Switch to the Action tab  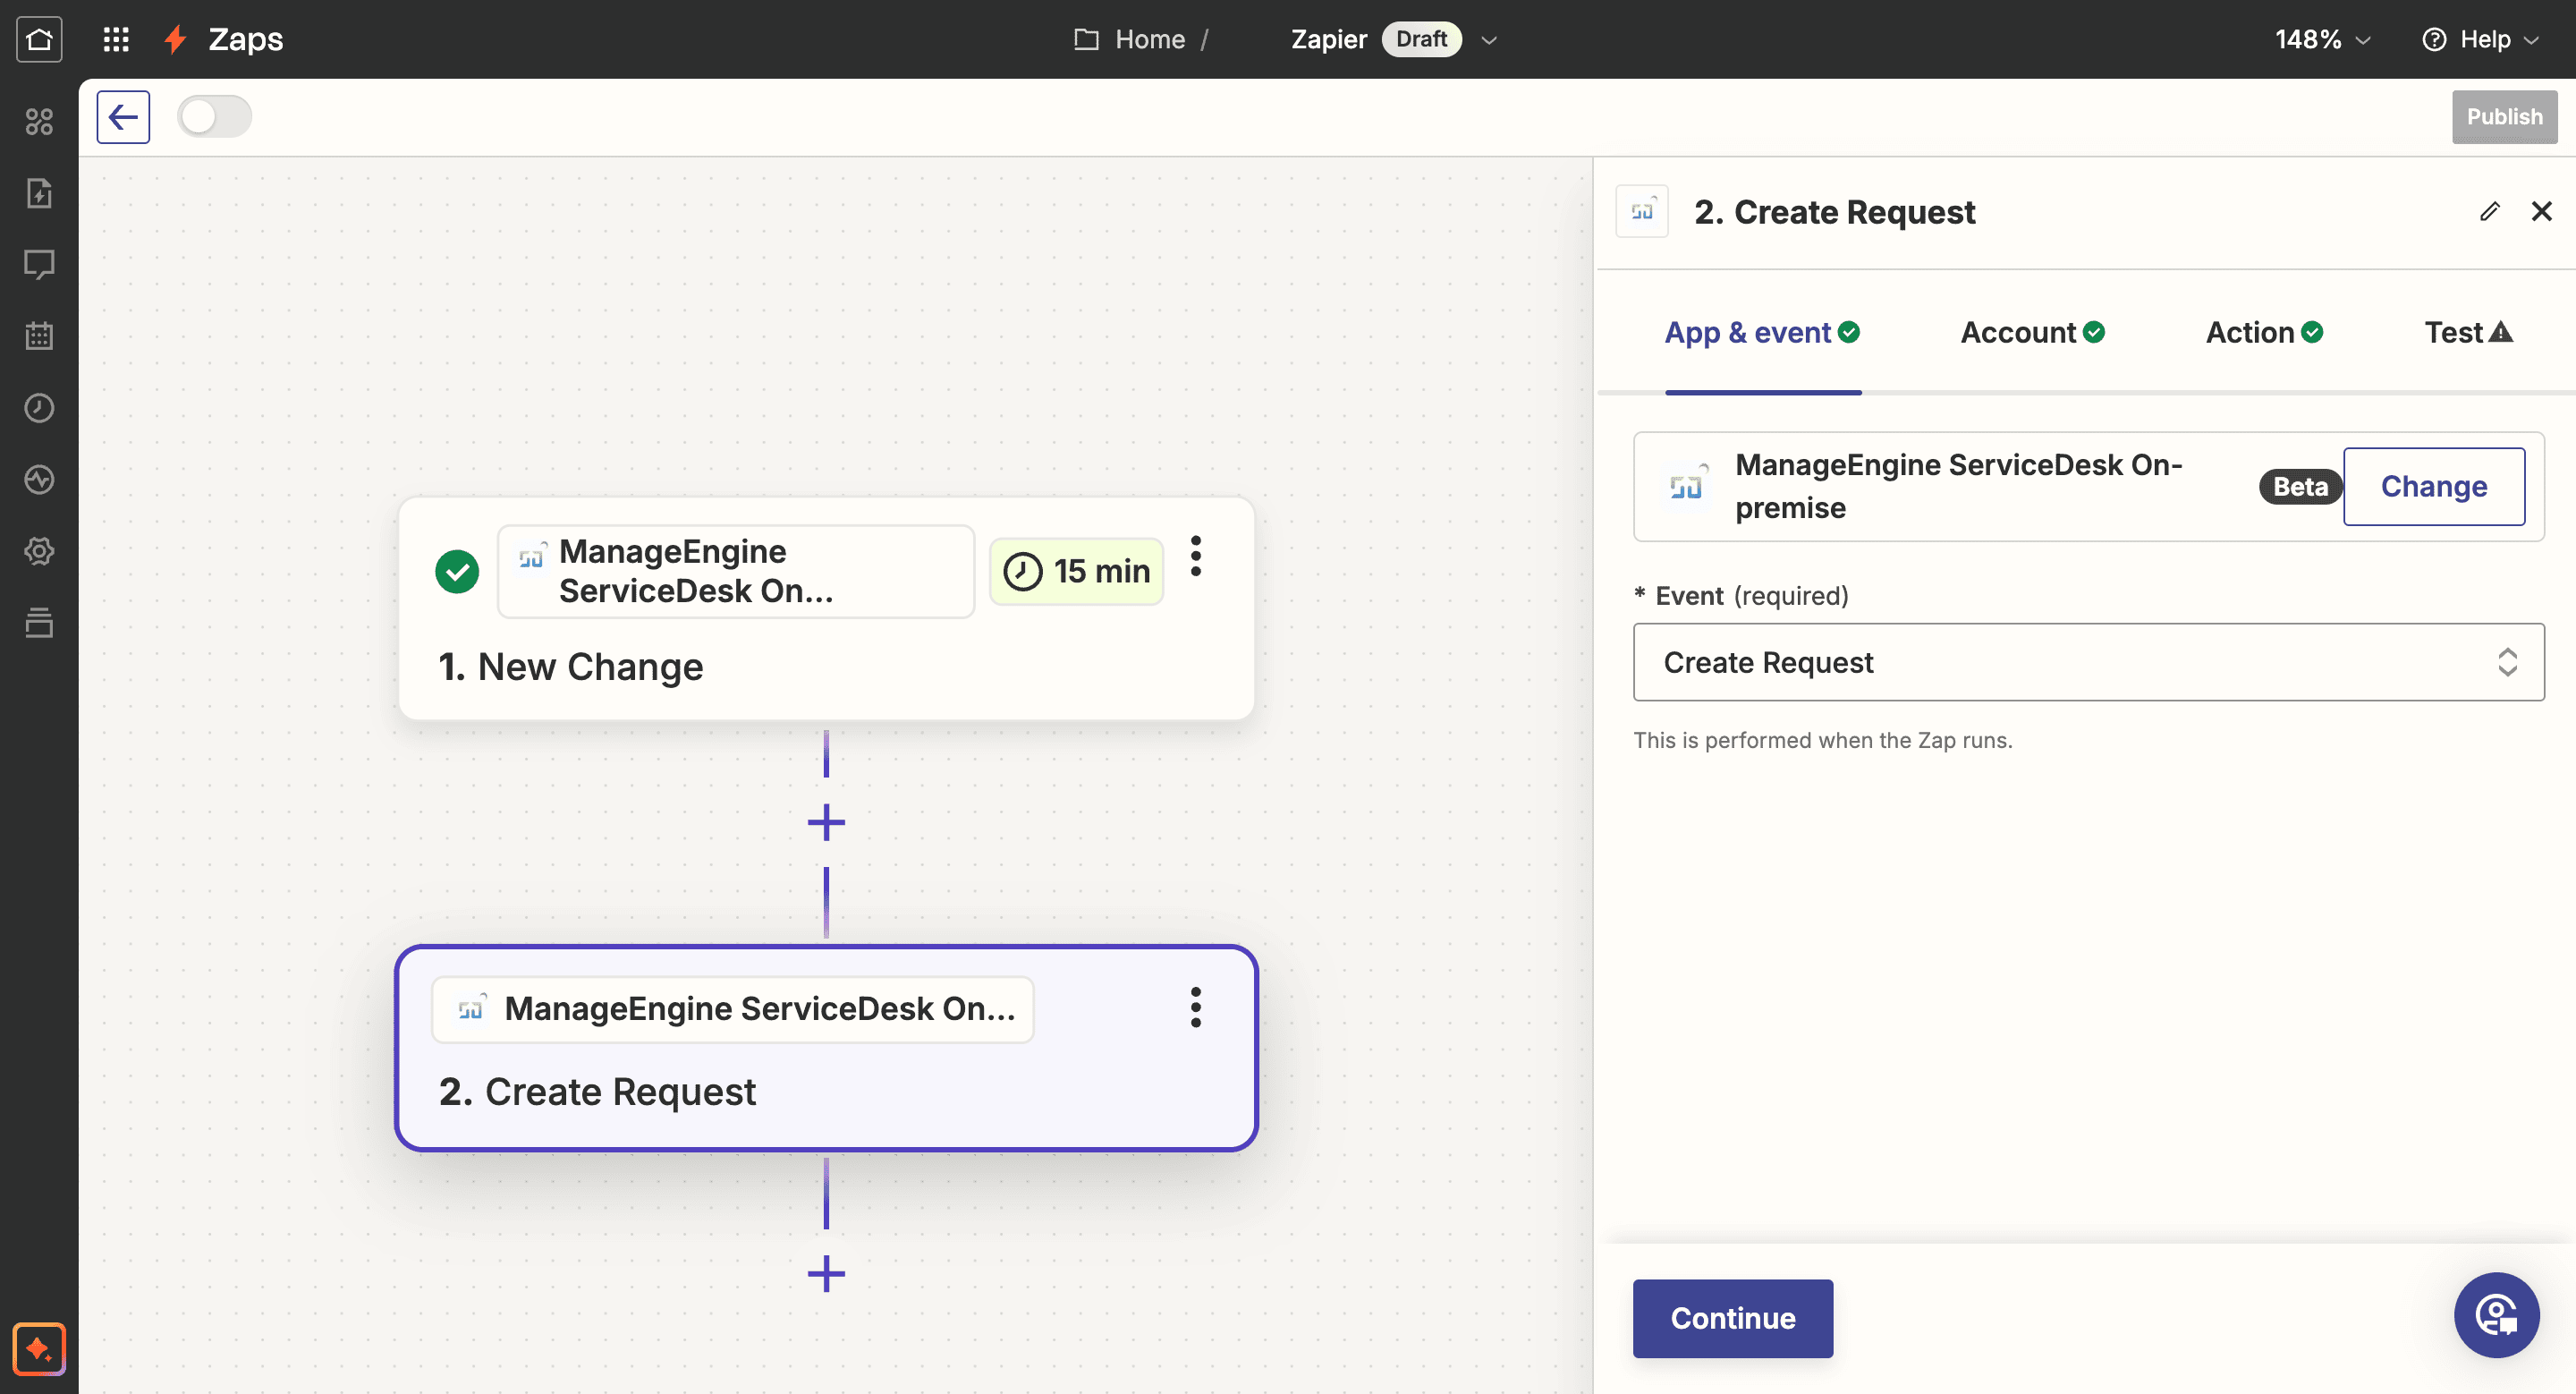[2264, 332]
